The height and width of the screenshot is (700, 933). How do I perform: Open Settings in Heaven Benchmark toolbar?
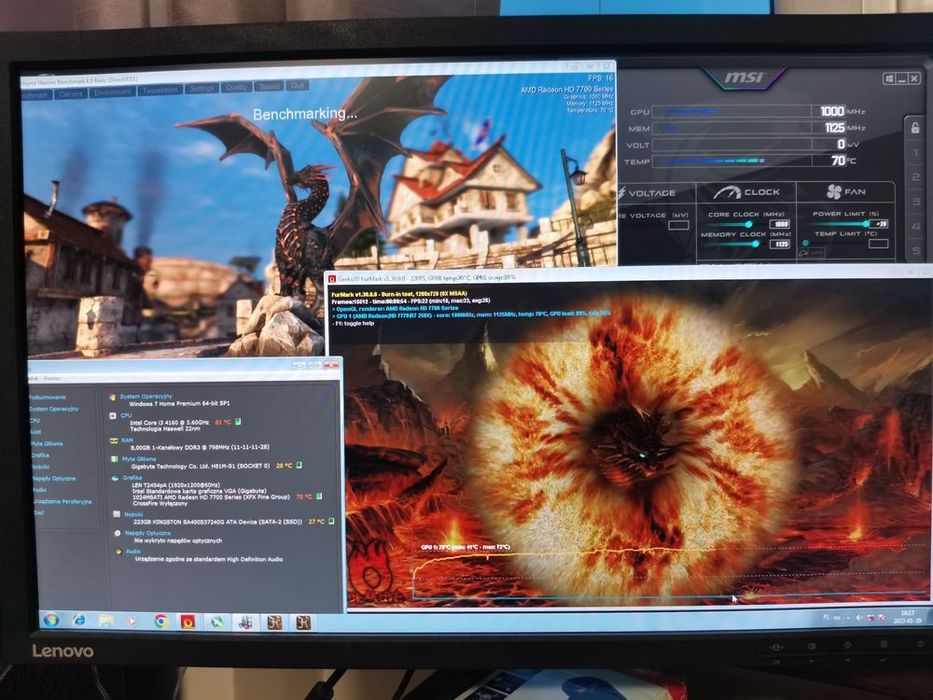coord(202,89)
